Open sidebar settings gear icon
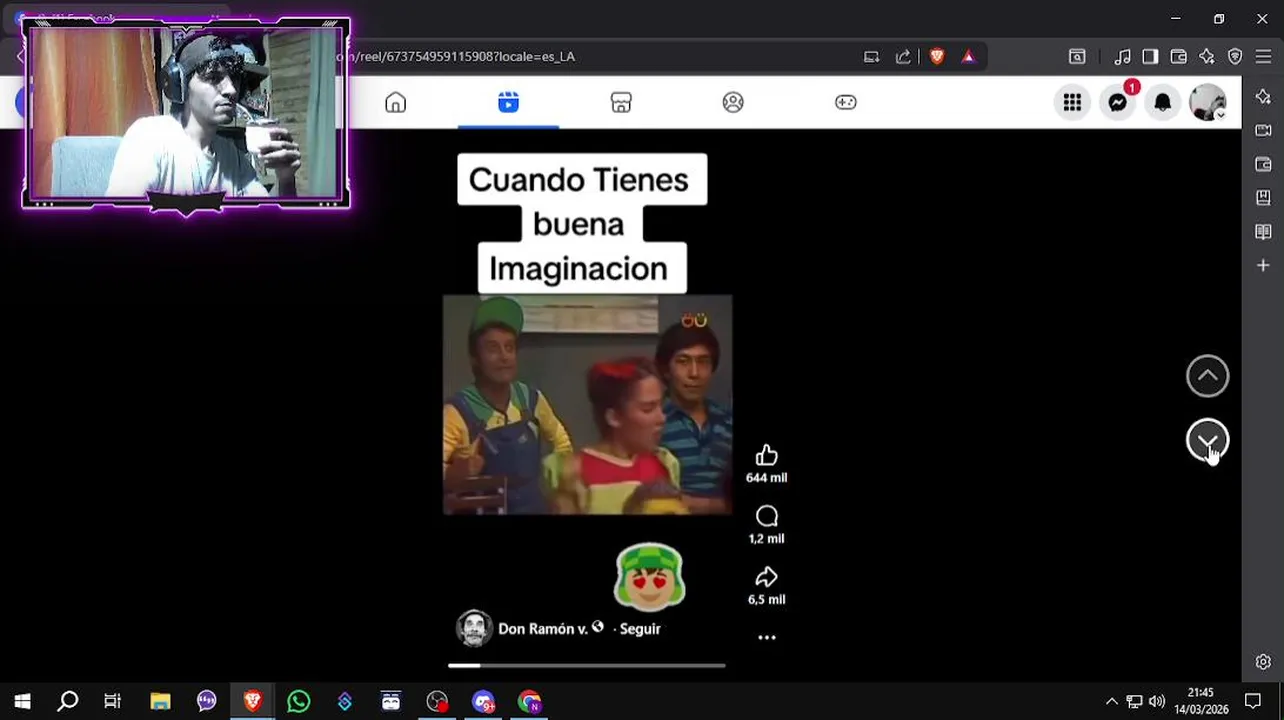 [x=1263, y=662]
